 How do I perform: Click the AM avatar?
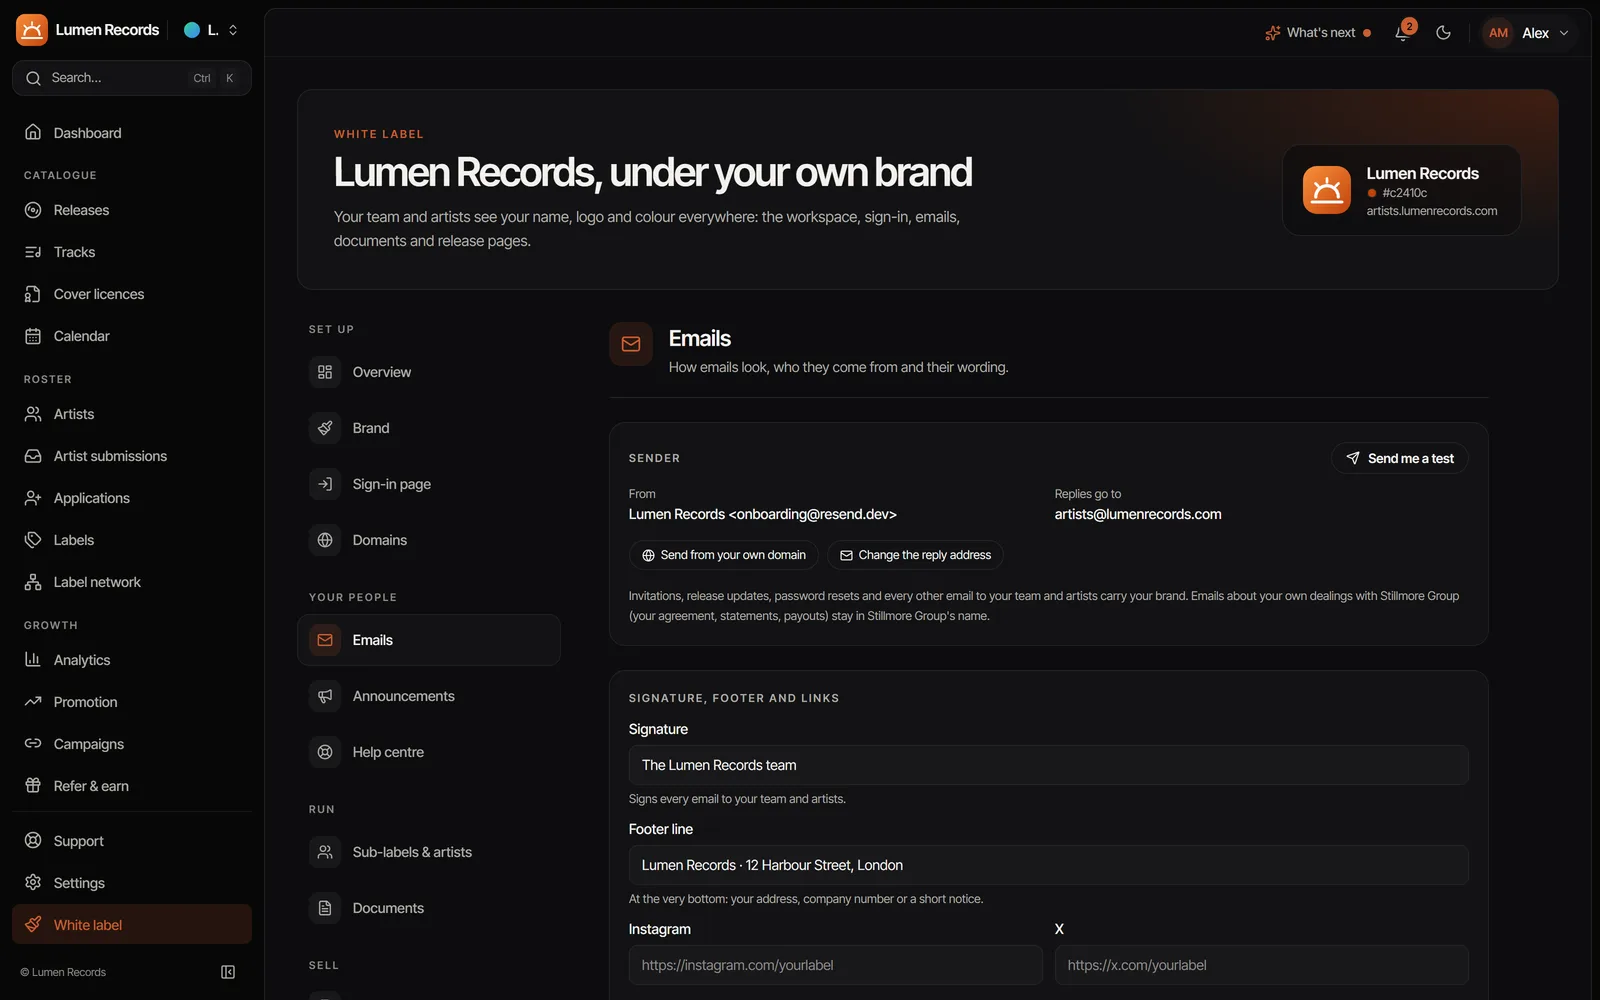tap(1498, 33)
